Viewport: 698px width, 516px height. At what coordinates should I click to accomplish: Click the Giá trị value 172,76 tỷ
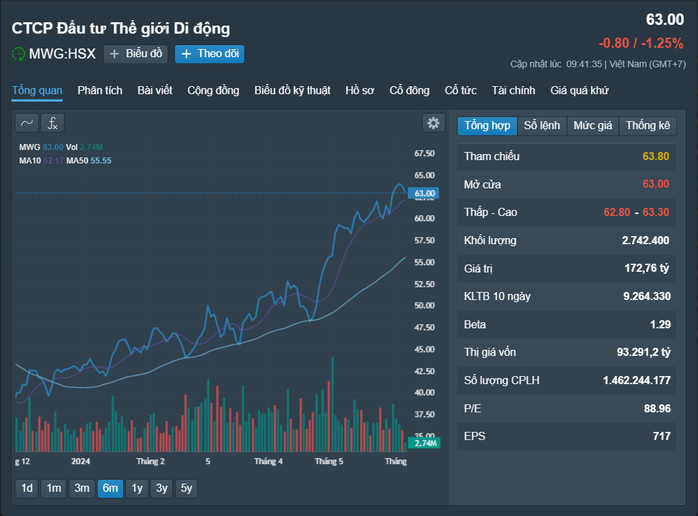pos(646,268)
